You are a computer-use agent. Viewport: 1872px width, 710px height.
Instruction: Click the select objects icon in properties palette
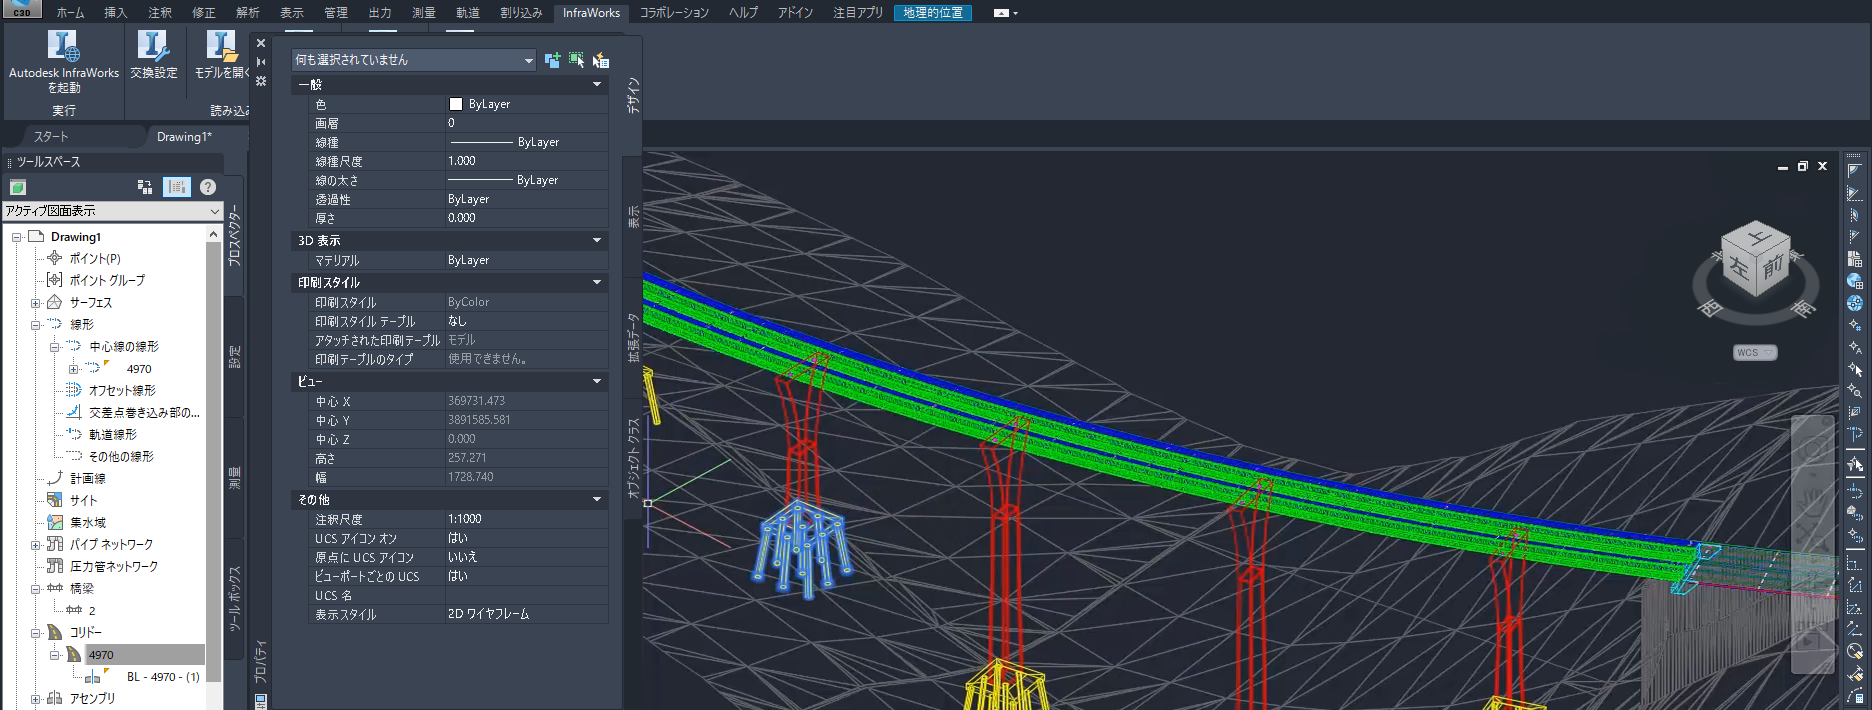point(577,60)
